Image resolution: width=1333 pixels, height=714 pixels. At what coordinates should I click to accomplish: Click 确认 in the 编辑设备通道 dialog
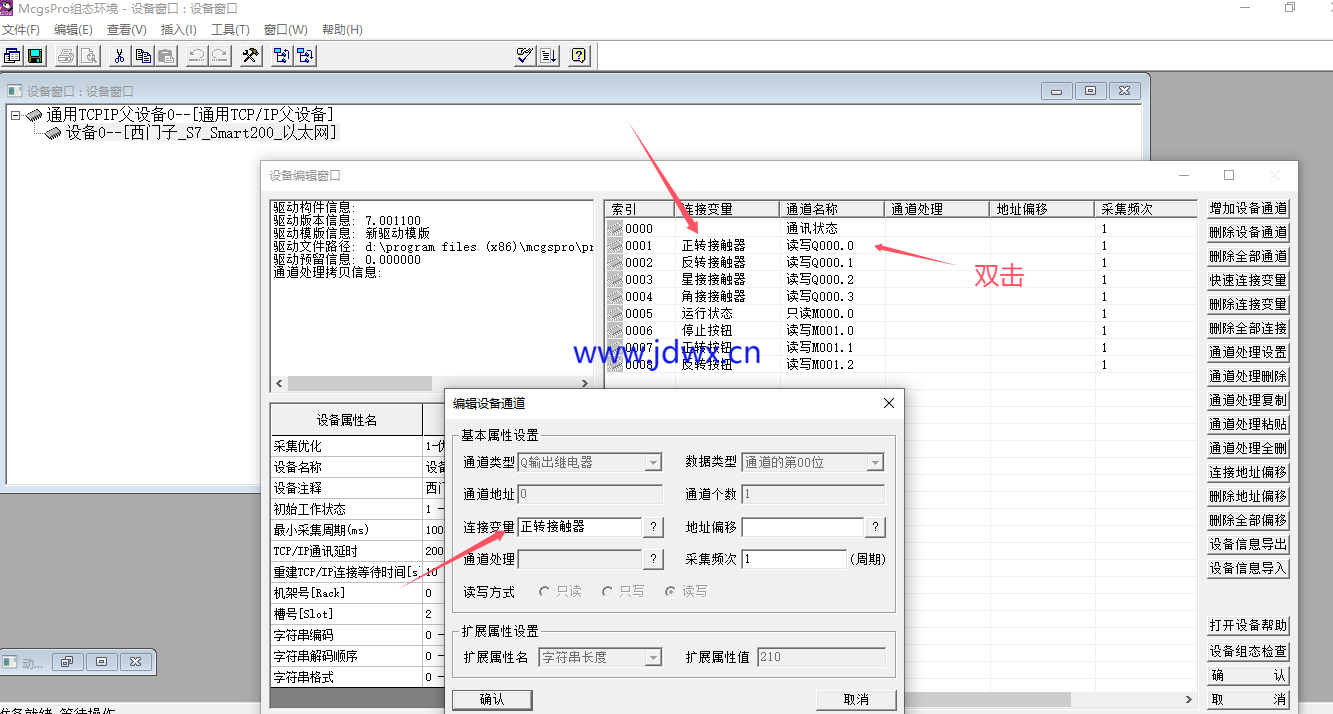(x=492, y=700)
